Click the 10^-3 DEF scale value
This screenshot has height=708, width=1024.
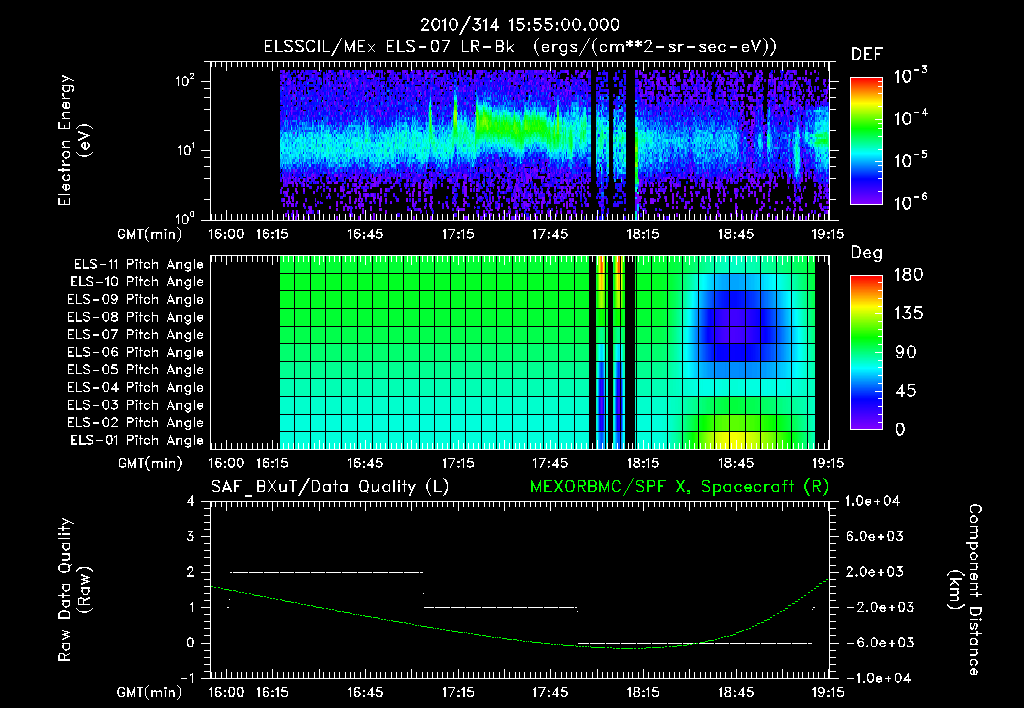[x=910, y=75]
